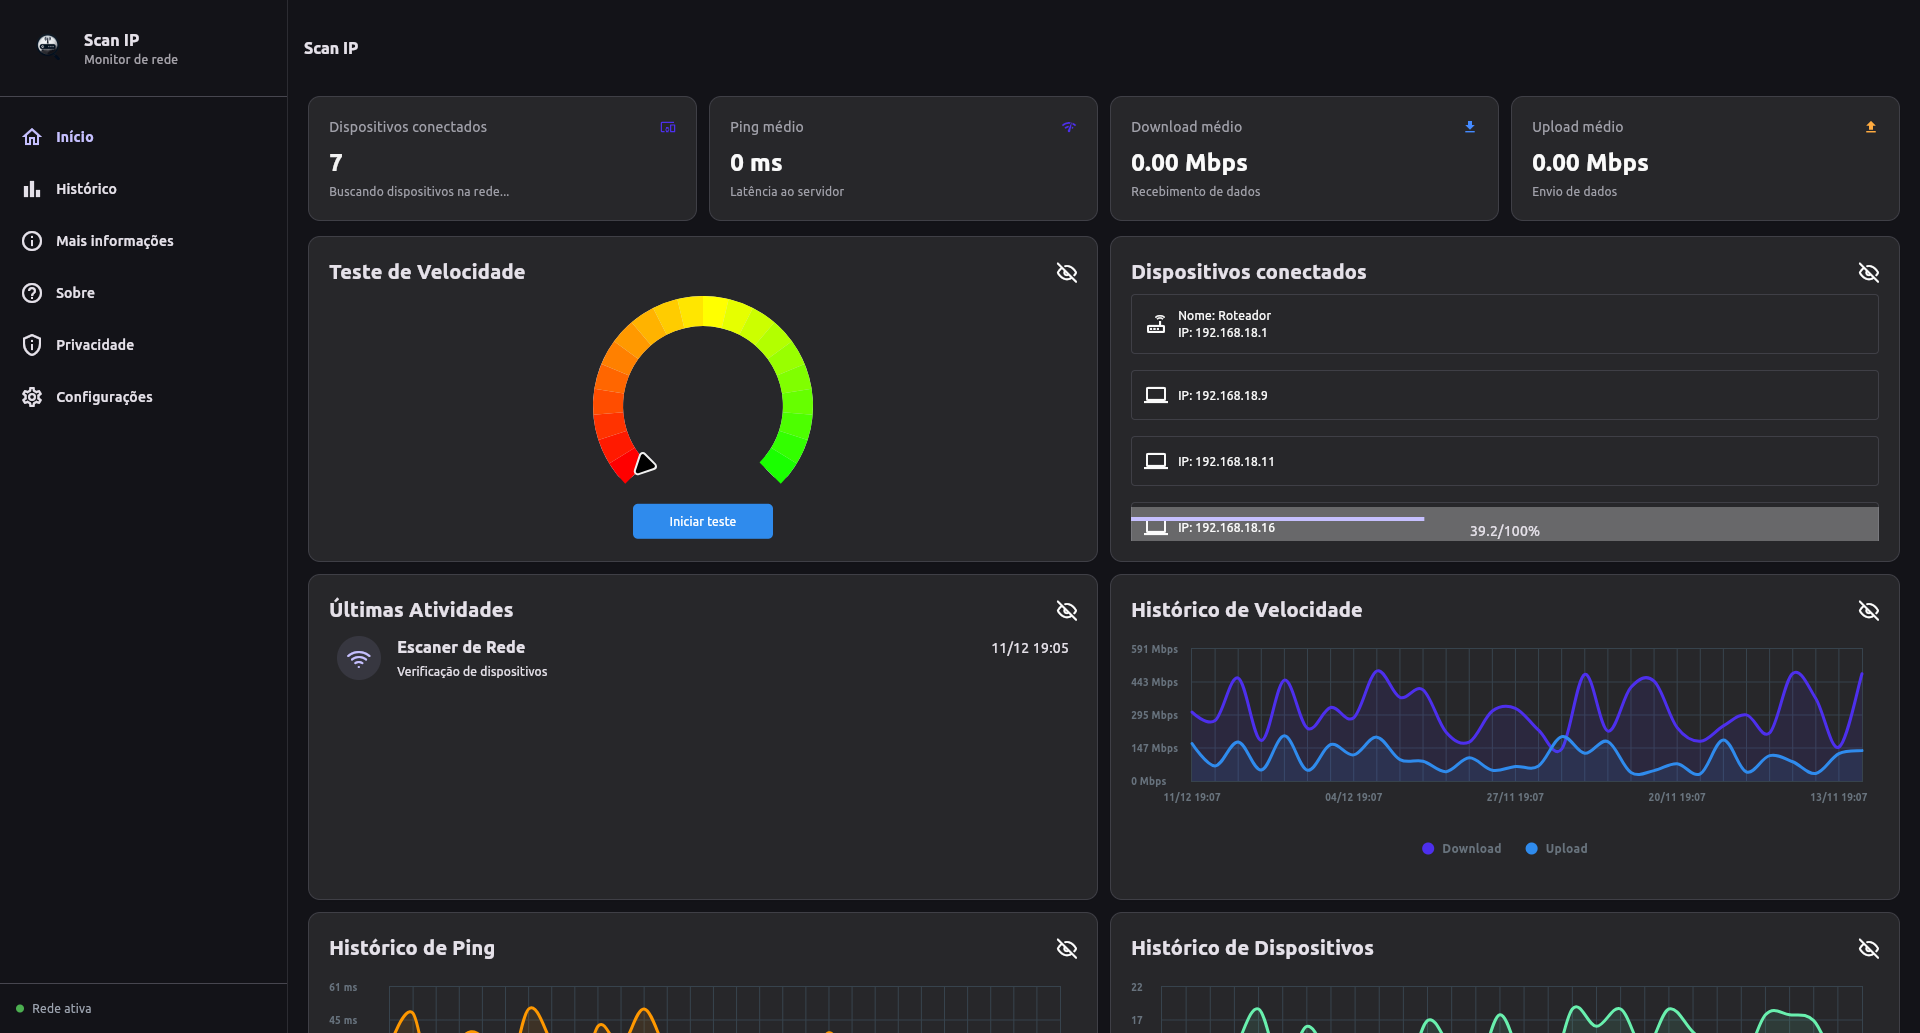Click the download arrow icon in Download médio

1470,127
